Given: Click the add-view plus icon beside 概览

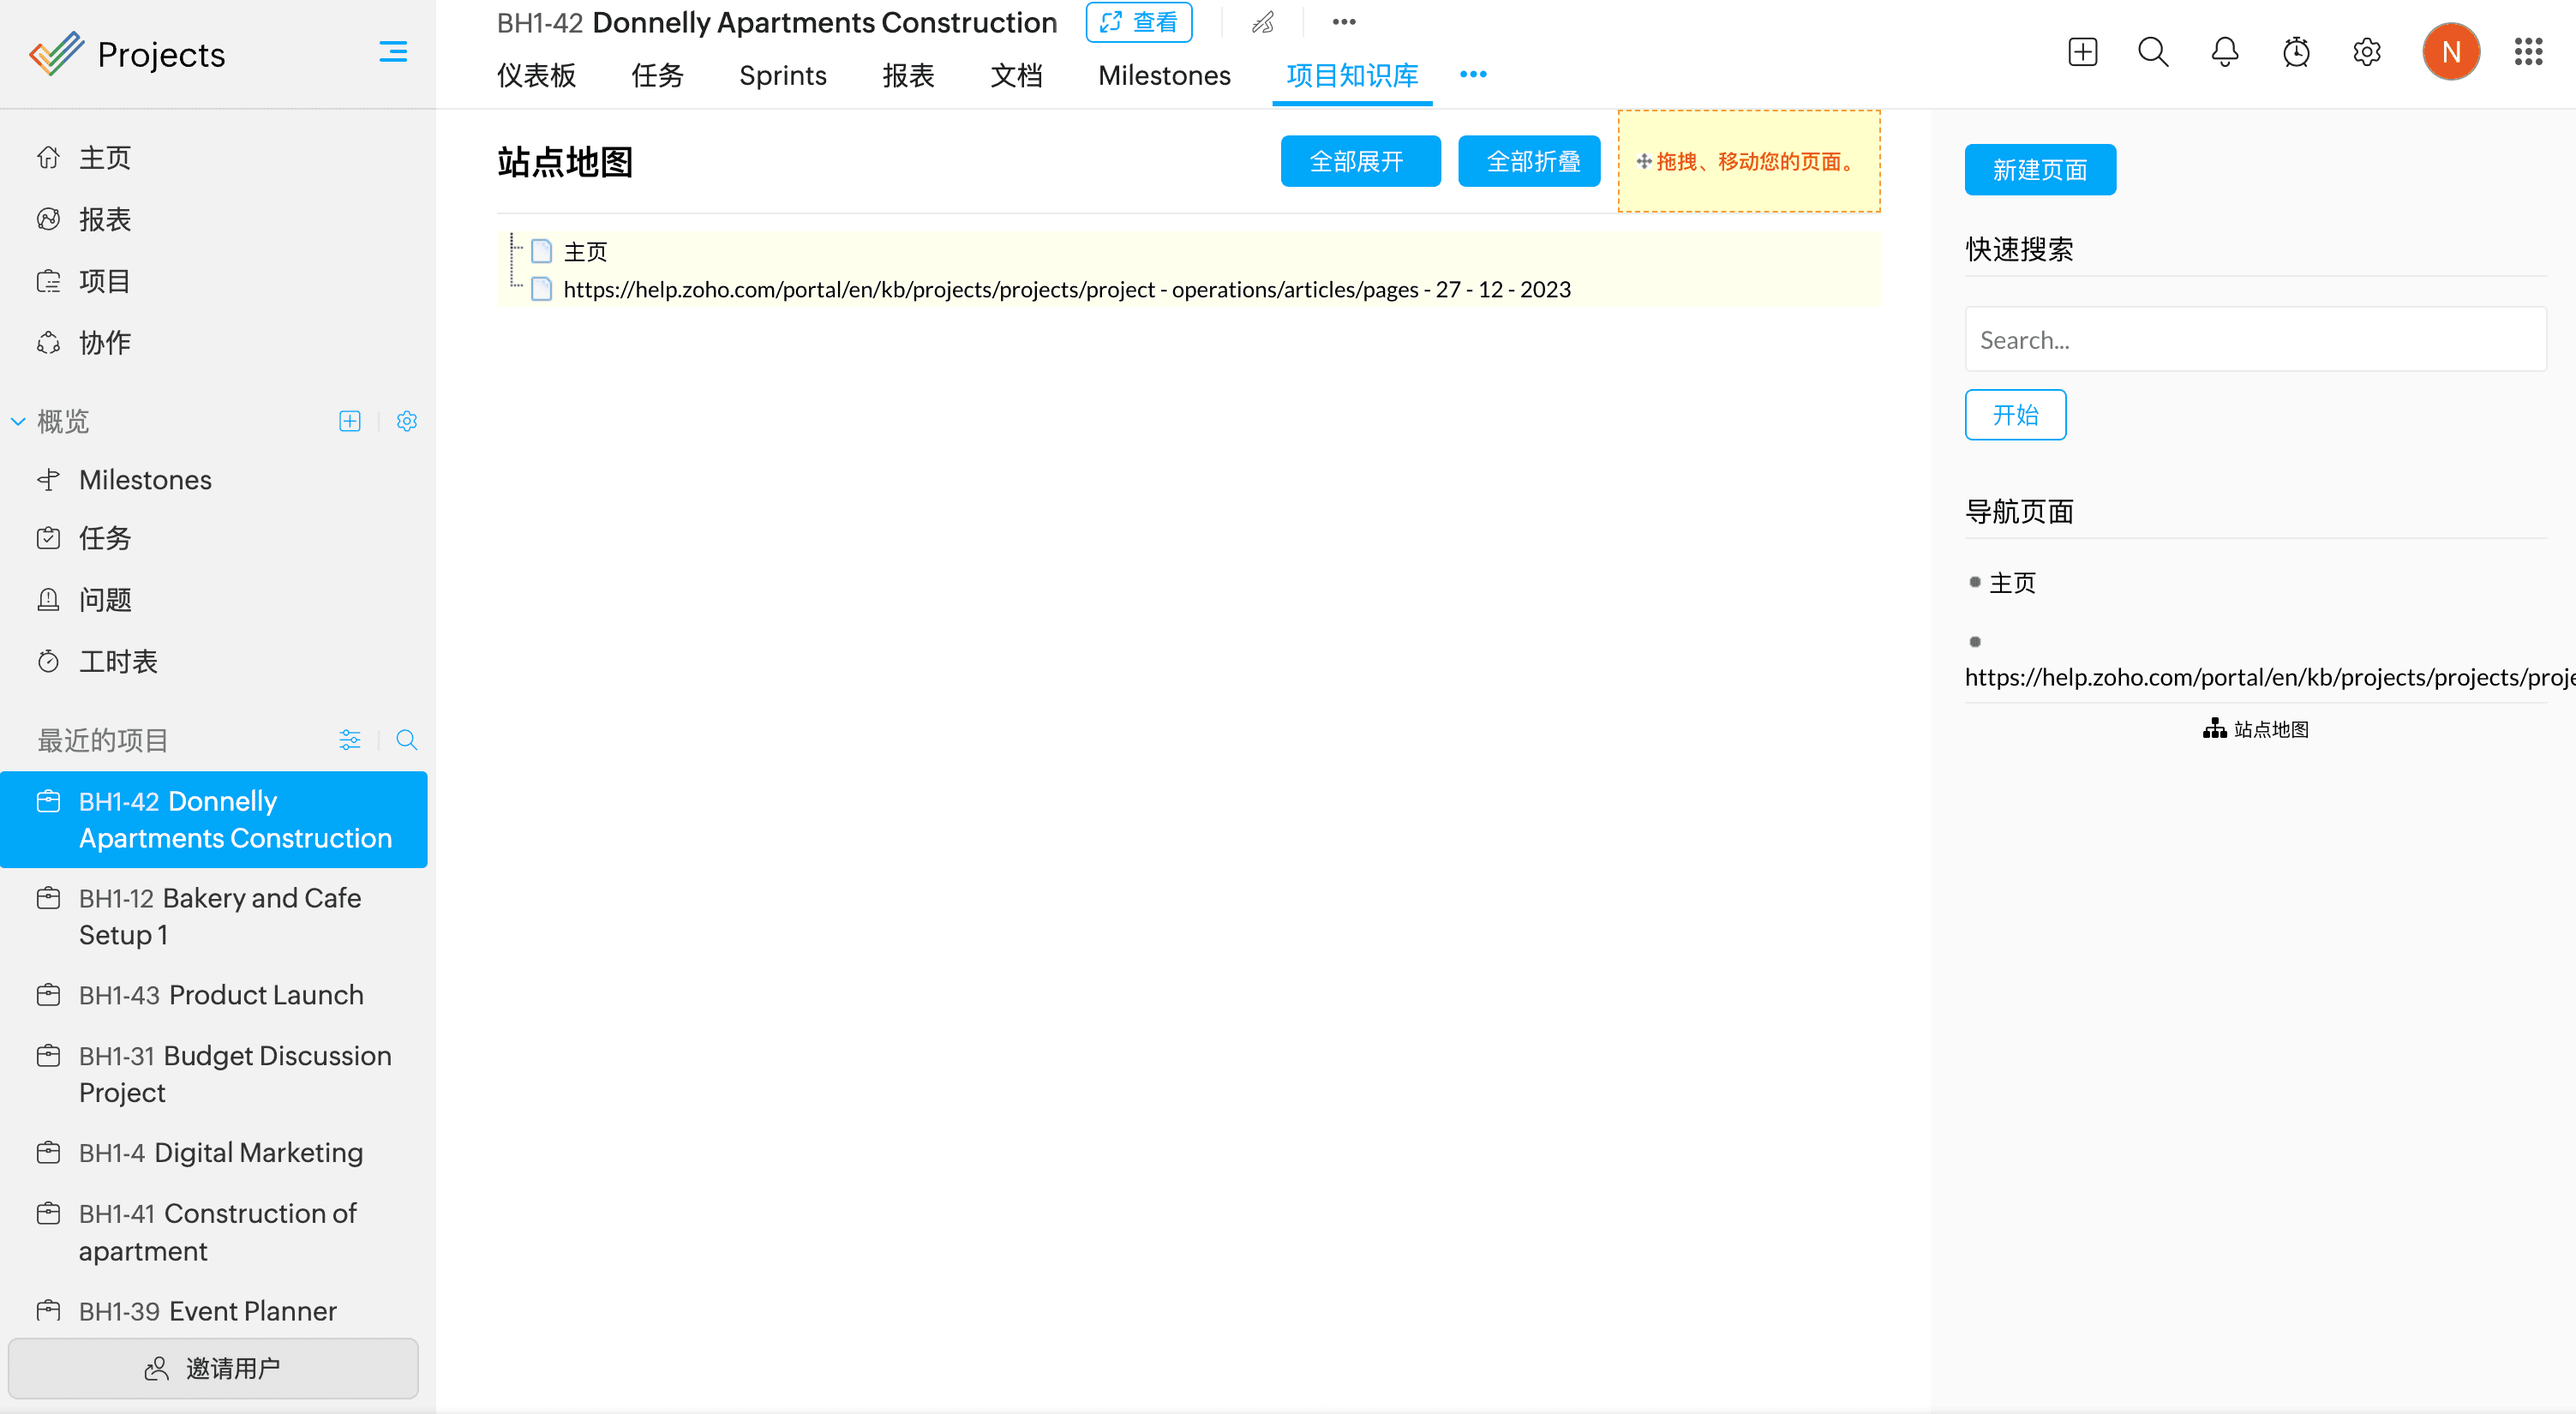Looking at the screenshot, I should [350, 421].
